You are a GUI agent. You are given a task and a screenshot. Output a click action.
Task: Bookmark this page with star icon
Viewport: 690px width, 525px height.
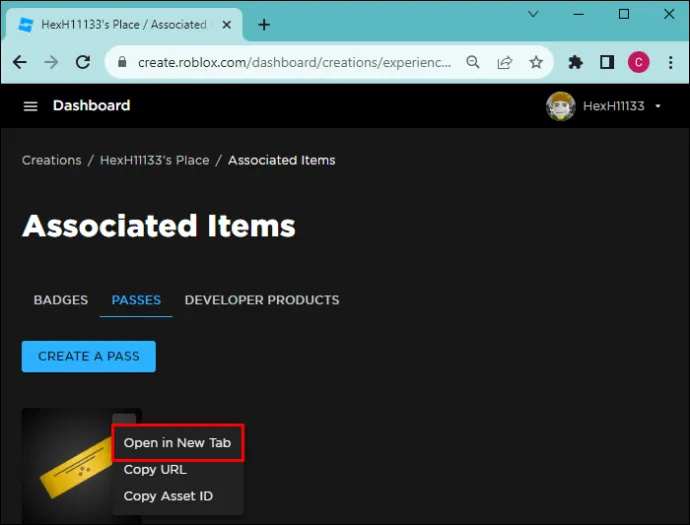pyautogui.click(x=536, y=62)
